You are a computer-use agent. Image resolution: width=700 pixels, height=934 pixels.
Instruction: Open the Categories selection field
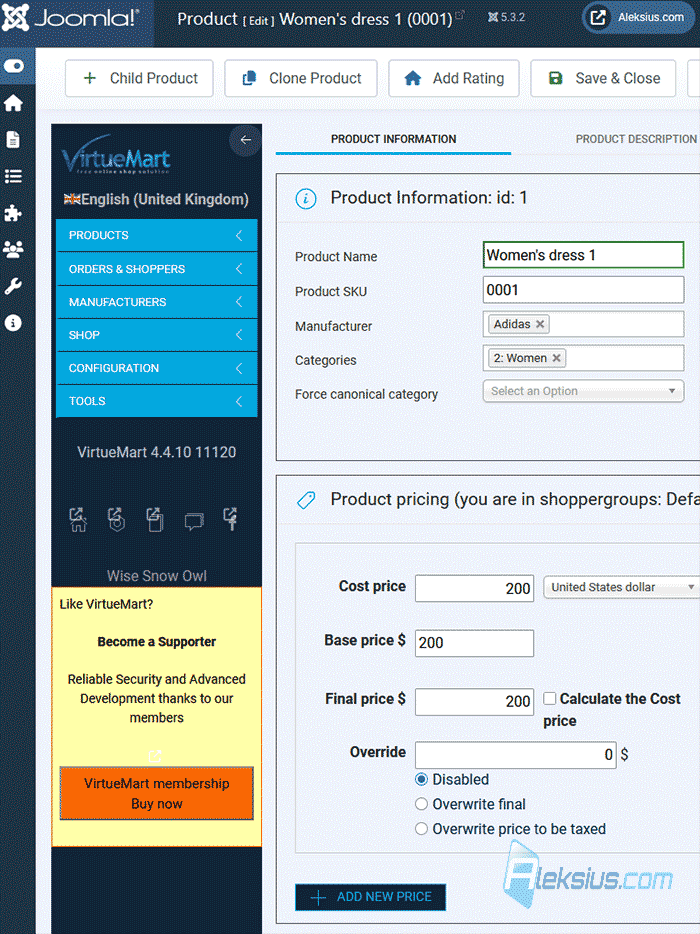coord(583,358)
